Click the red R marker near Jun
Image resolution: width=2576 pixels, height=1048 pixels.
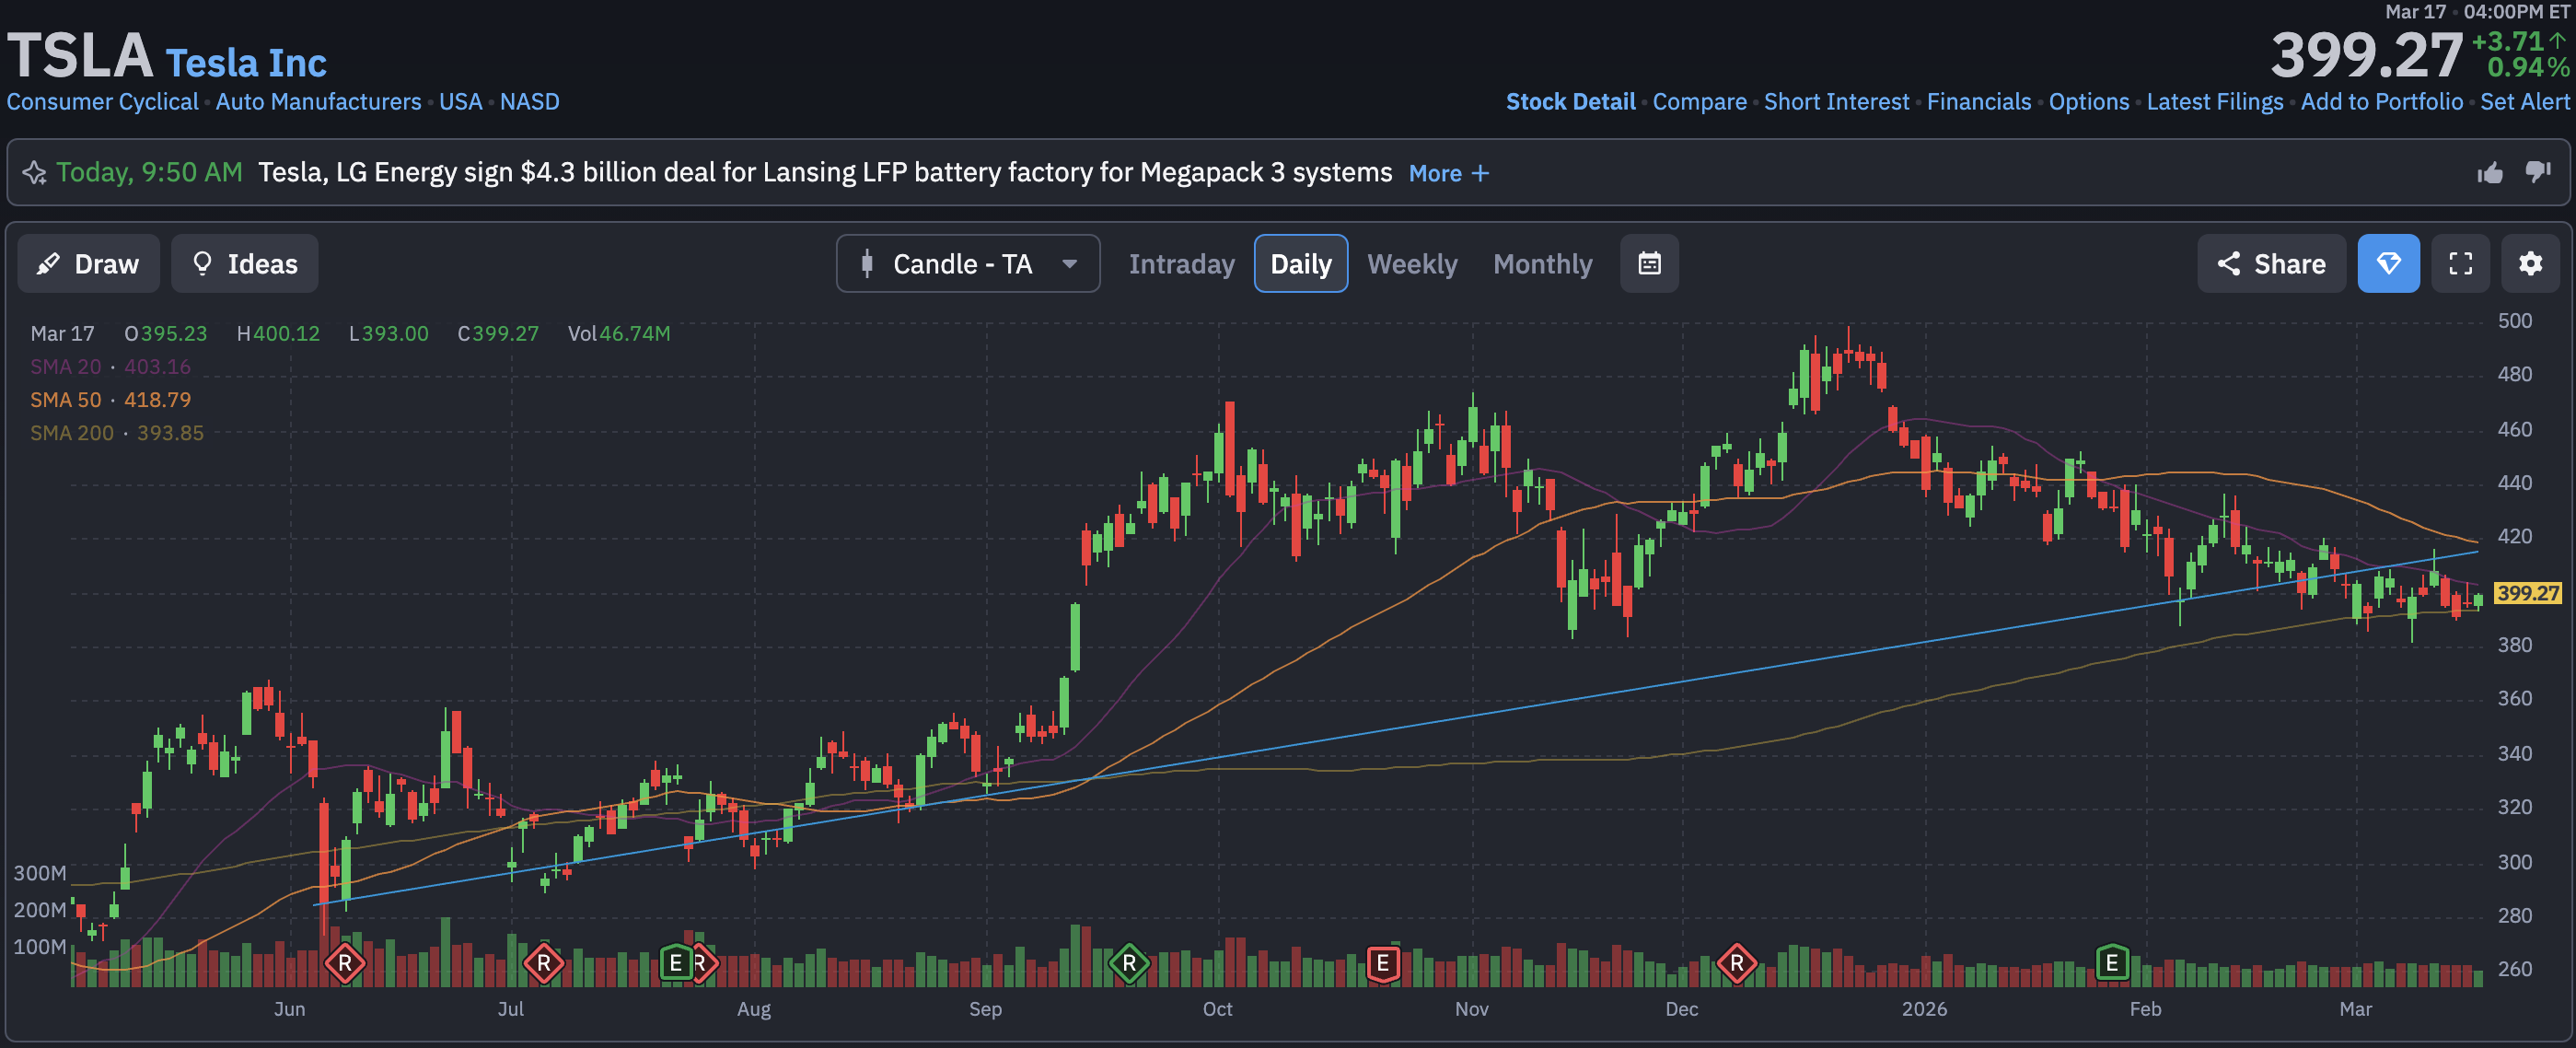pos(345,964)
